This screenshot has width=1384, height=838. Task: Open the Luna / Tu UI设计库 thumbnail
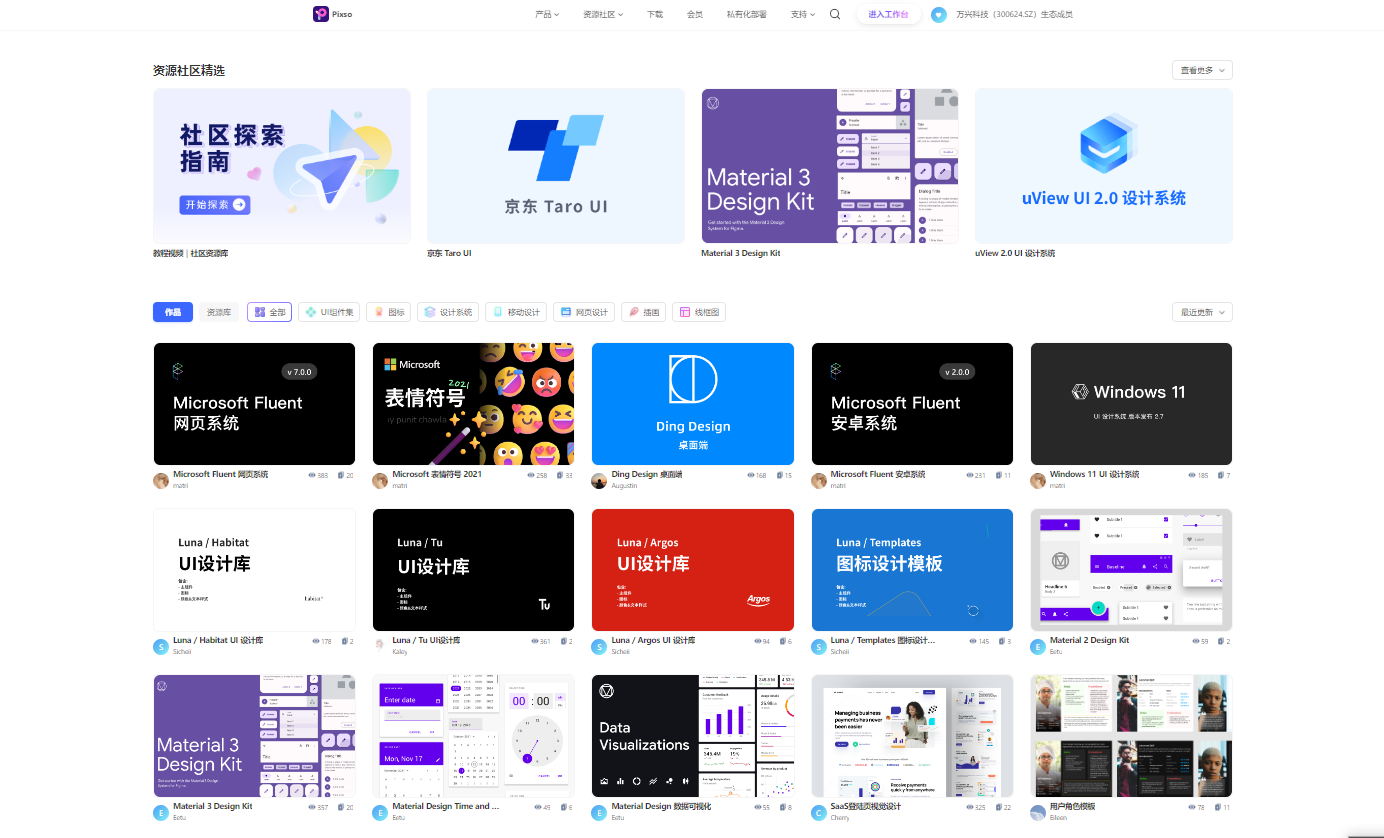473,570
